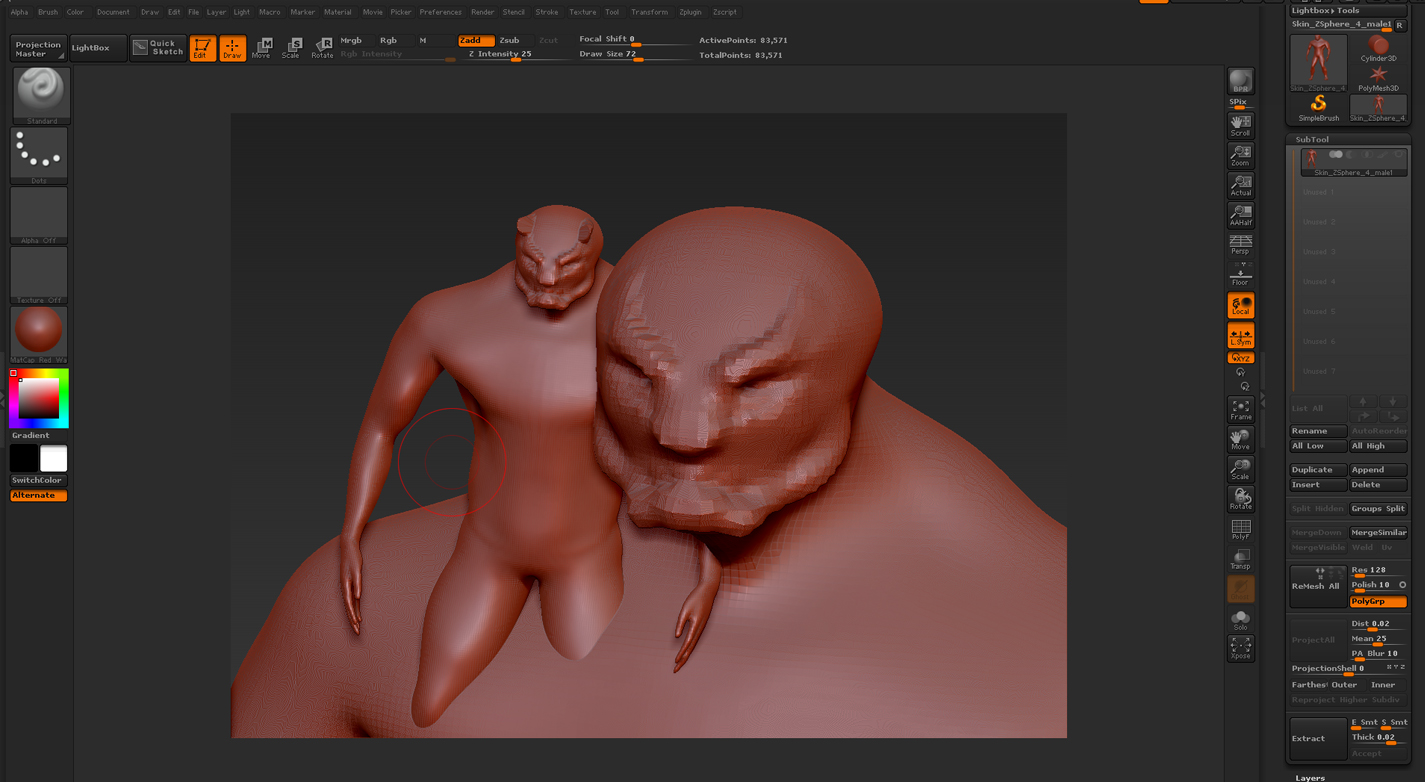Viewport: 1425px width, 782px height.
Task: Open the Tool menu
Action: 612,11
